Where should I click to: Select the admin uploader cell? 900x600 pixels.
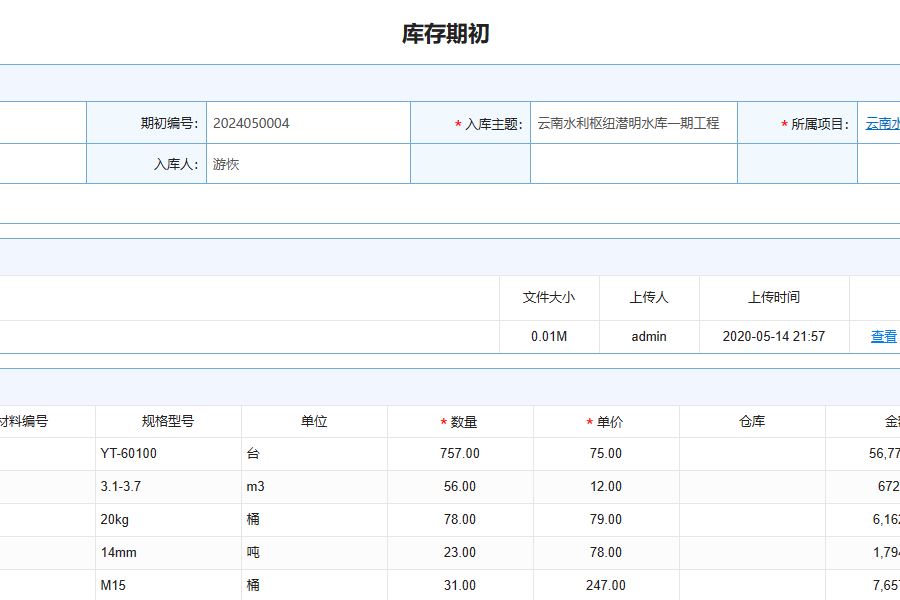click(x=649, y=337)
